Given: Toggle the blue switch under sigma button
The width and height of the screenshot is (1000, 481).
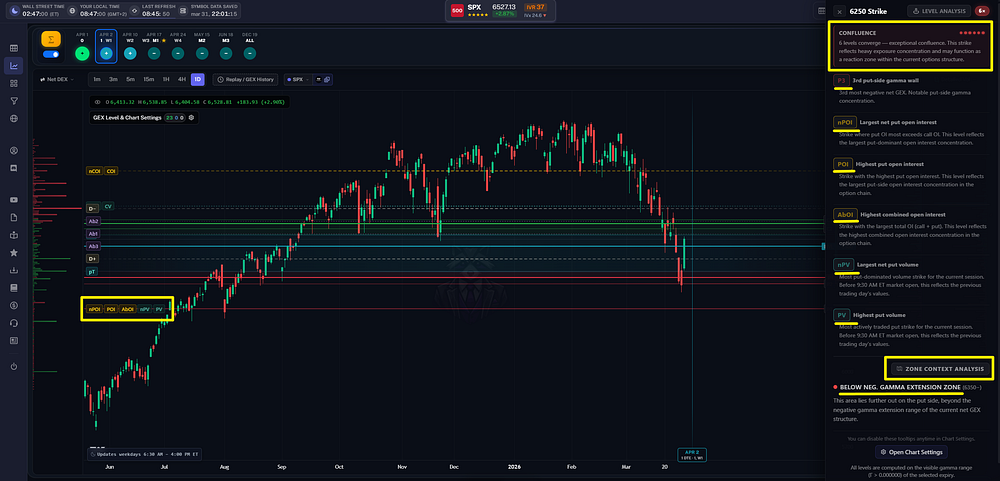Looking at the screenshot, I should 51,54.
